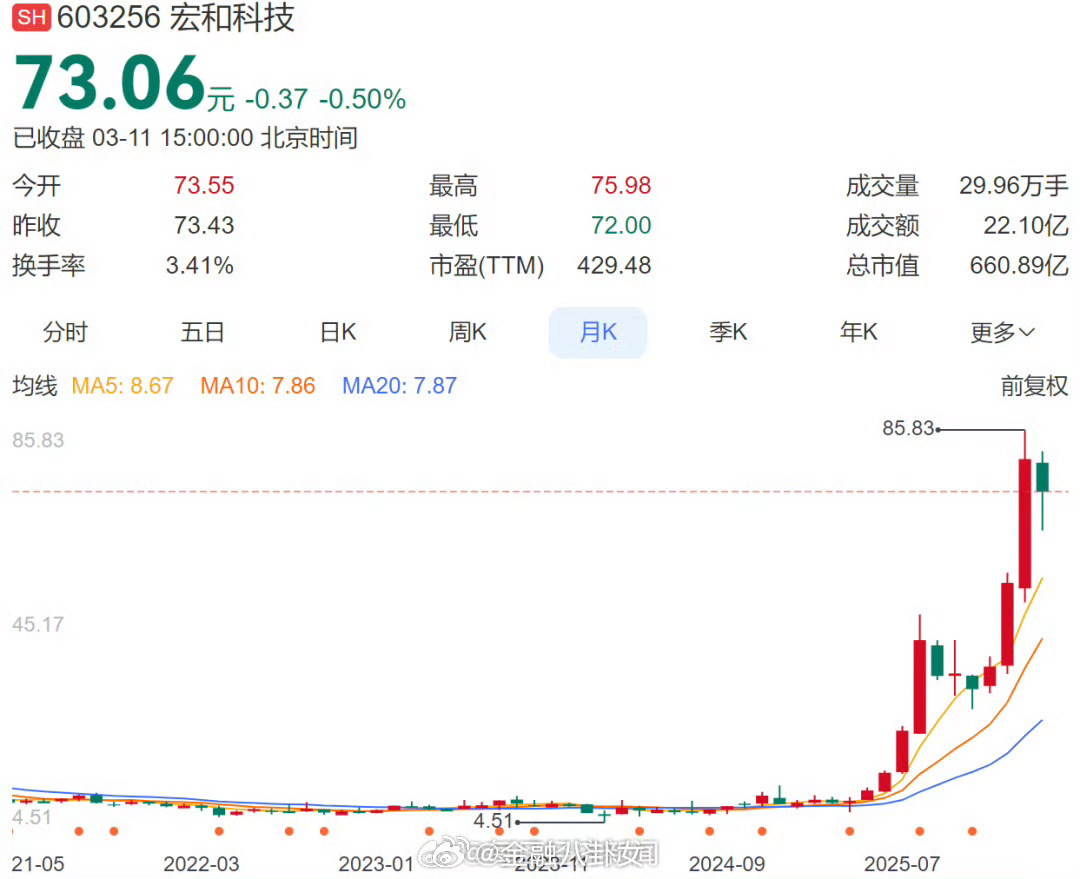Click the percent change -0.50%
1080x879 pixels.
(x=362, y=99)
